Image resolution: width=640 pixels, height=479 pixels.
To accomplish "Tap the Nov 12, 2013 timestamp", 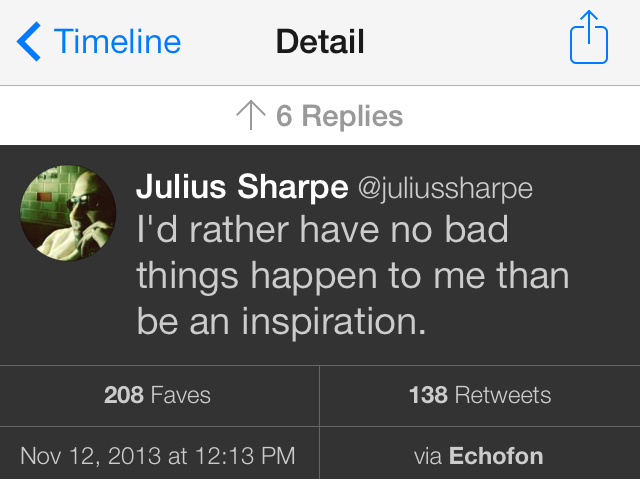I will (x=158, y=456).
